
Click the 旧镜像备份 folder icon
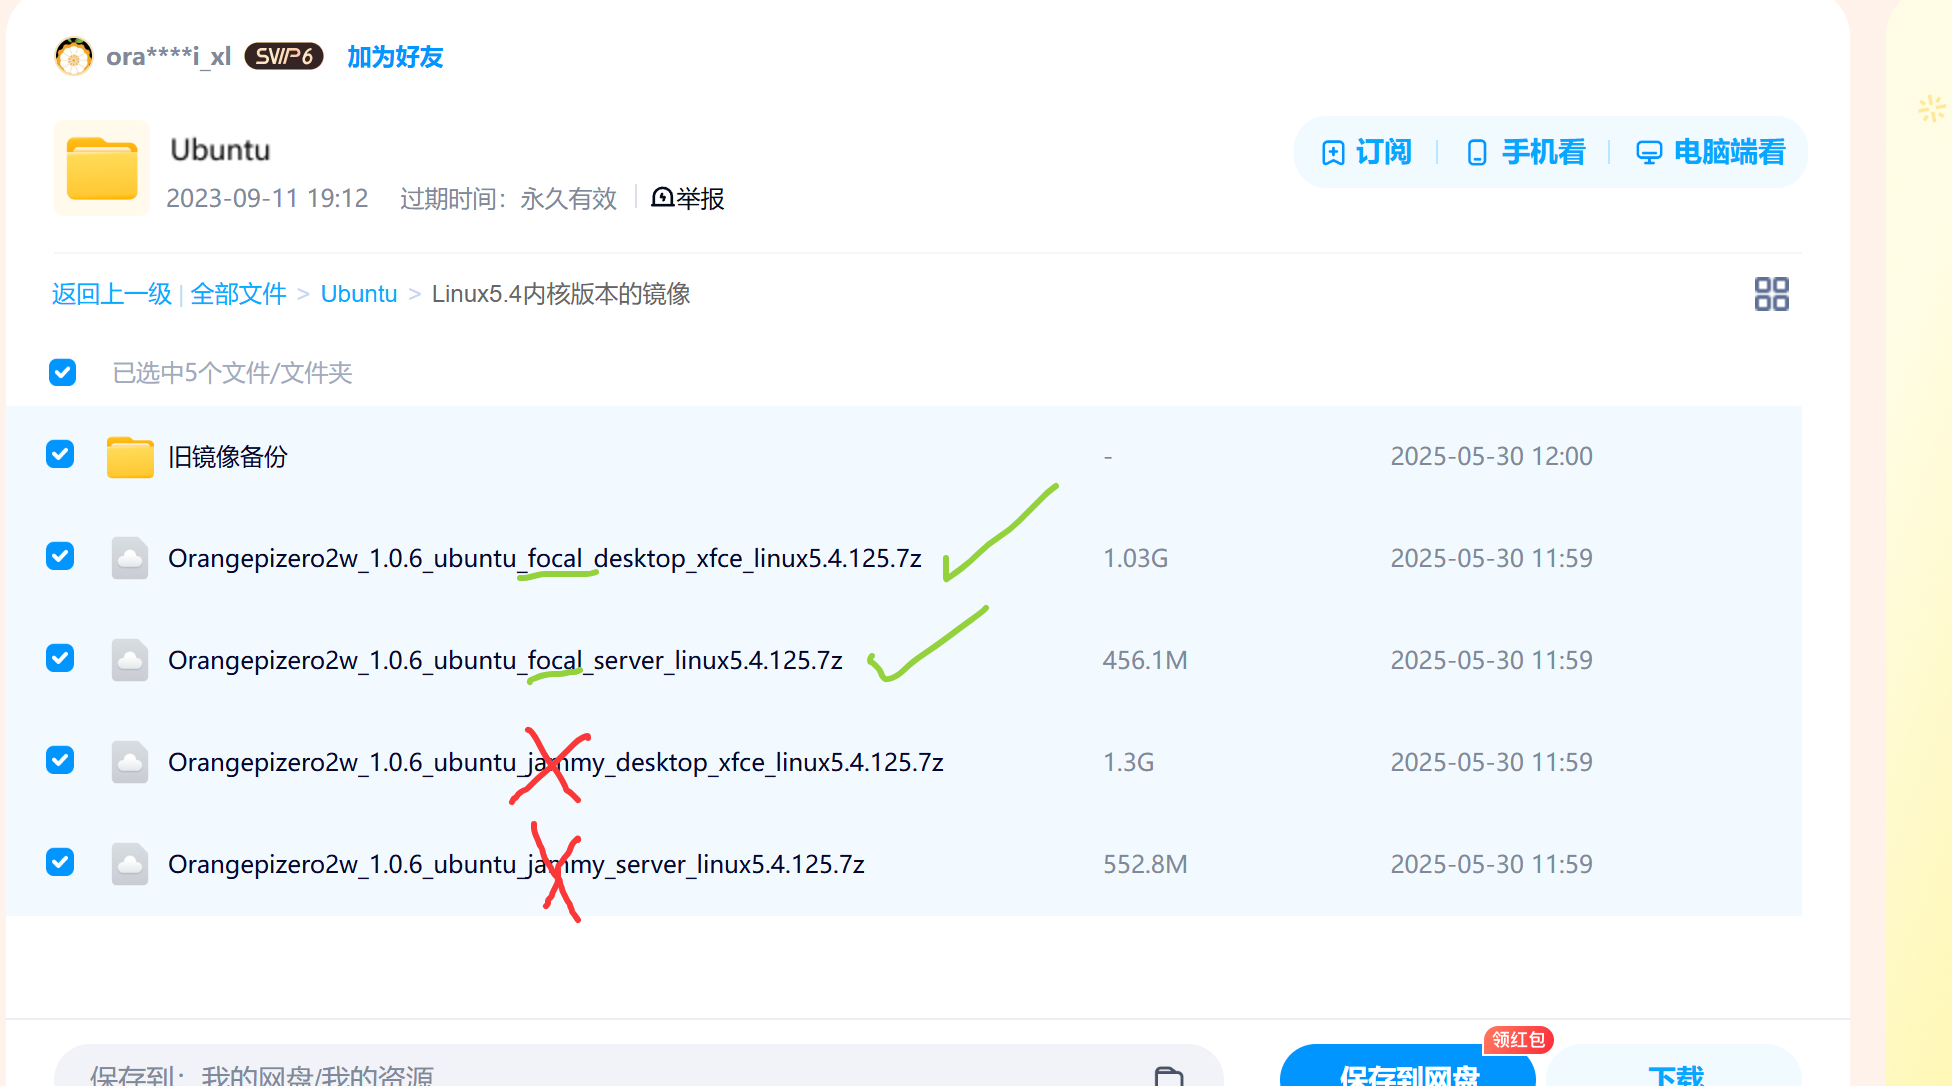tap(130, 457)
